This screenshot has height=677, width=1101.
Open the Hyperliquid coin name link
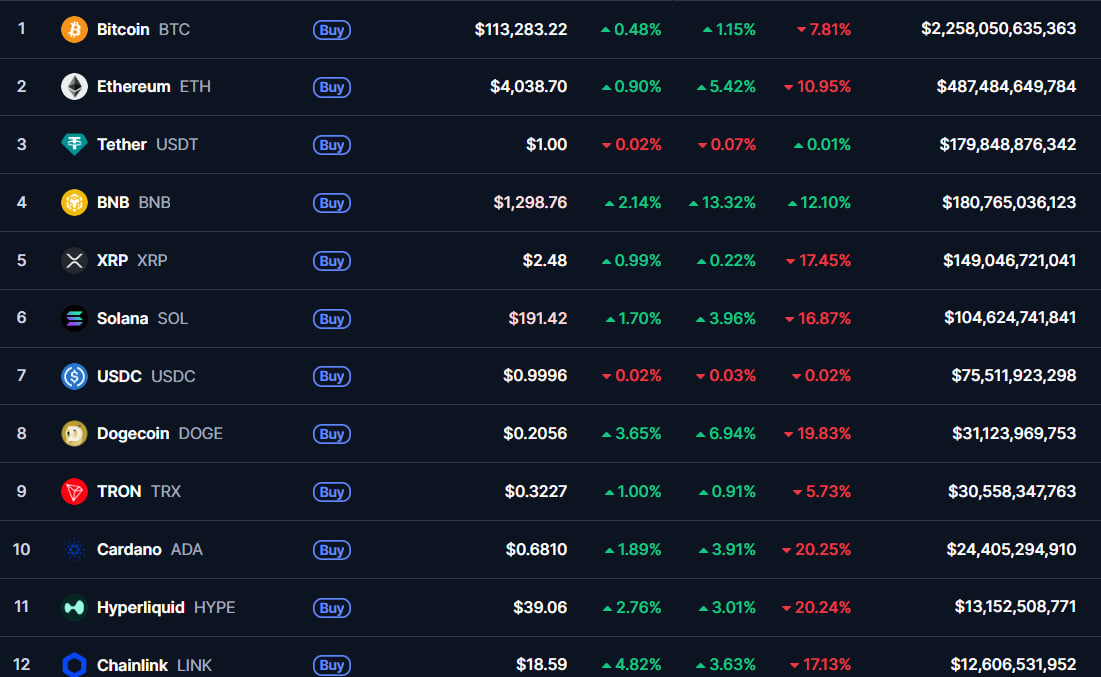pyautogui.click(x=140, y=608)
